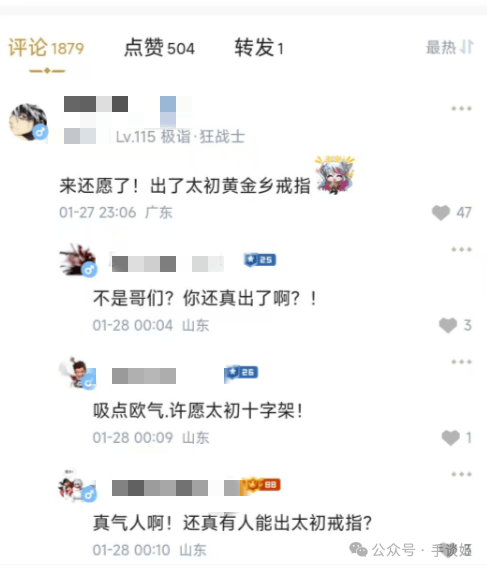The image size is (487, 569).
Task: Open the top commenter's avatar
Action: (x=28, y=122)
